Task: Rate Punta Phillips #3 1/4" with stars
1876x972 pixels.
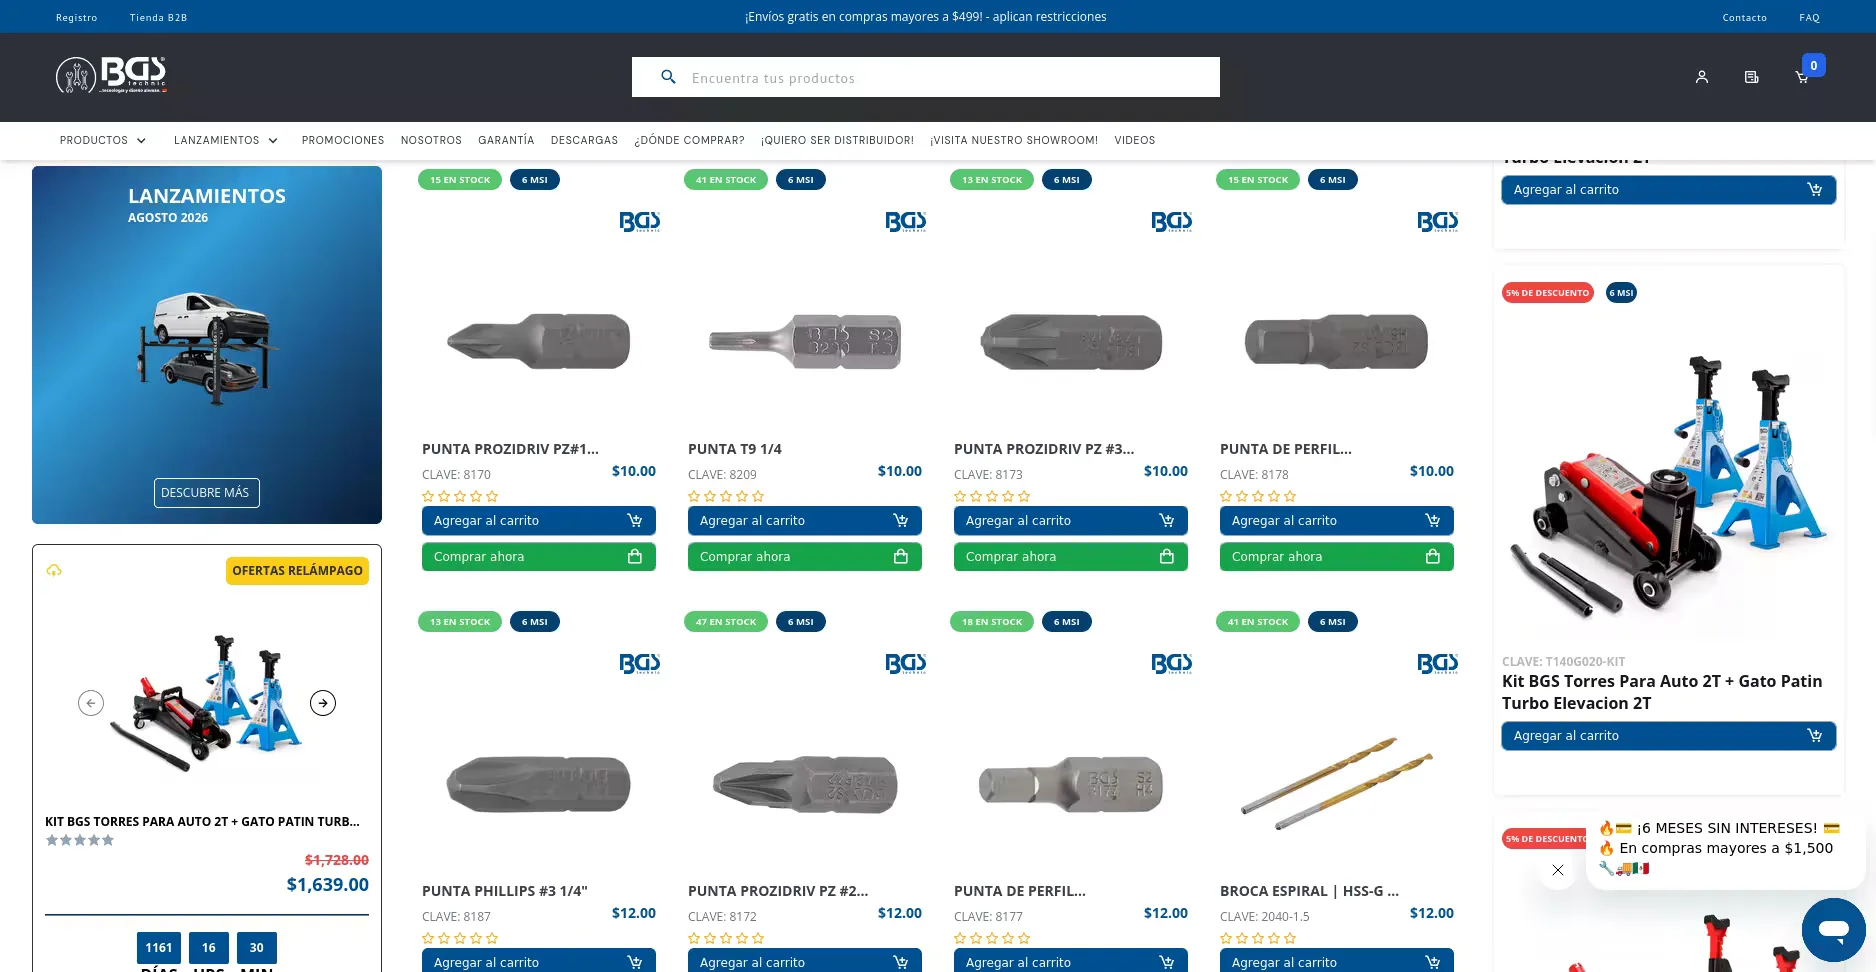Action: tap(460, 938)
